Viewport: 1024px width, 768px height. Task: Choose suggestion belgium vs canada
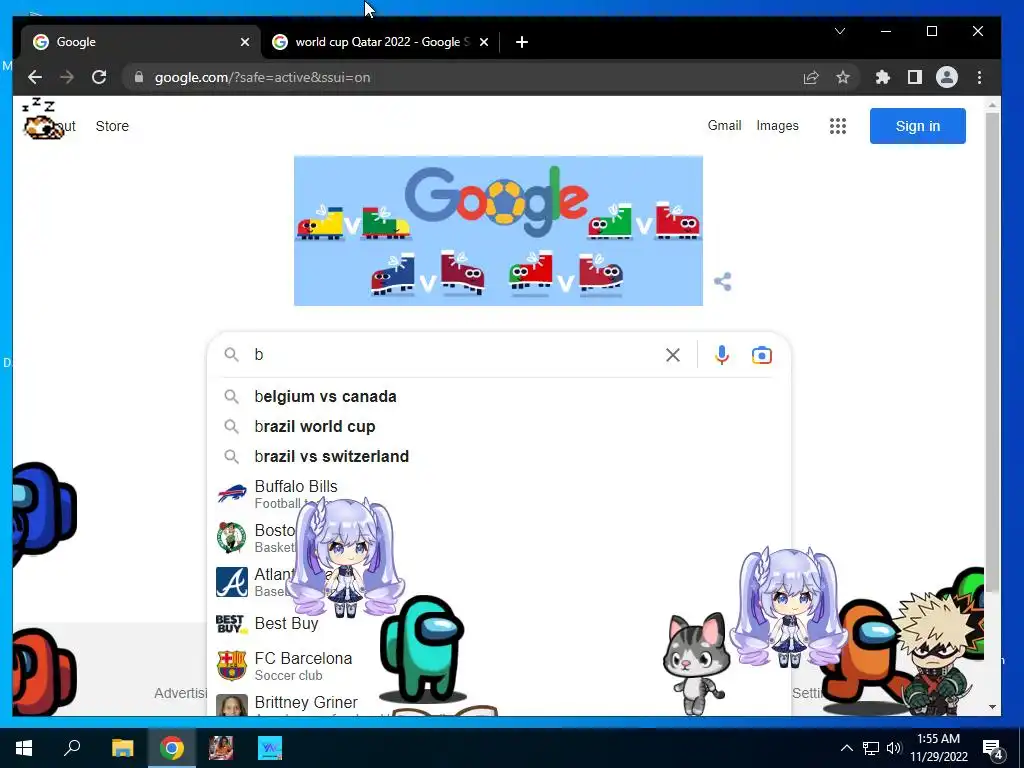tap(498, 396)
